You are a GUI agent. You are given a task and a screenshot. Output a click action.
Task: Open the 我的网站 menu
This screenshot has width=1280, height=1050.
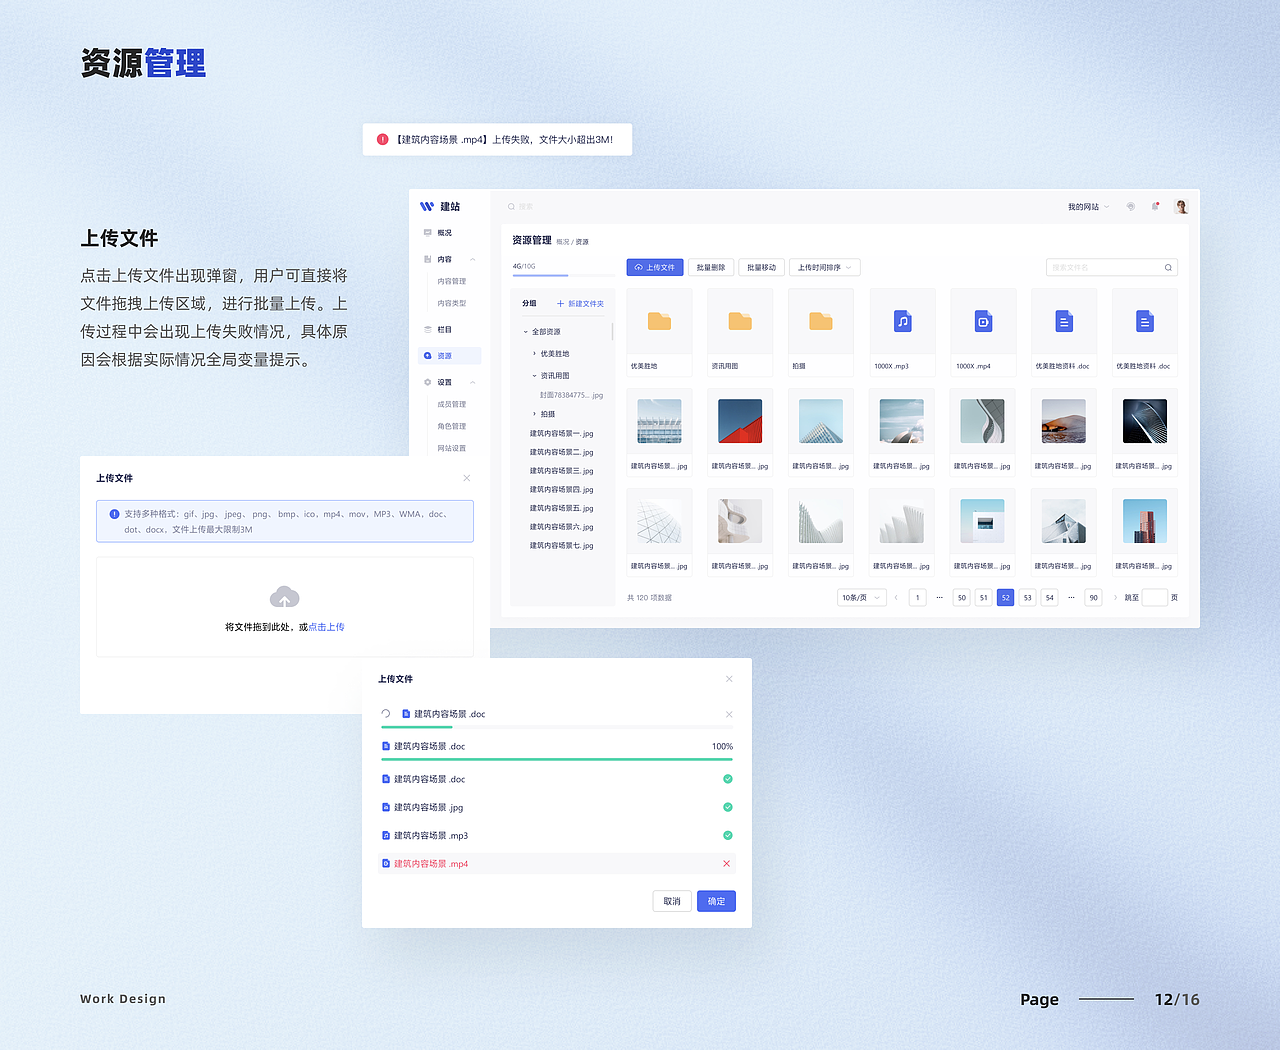coord(1086,206)
